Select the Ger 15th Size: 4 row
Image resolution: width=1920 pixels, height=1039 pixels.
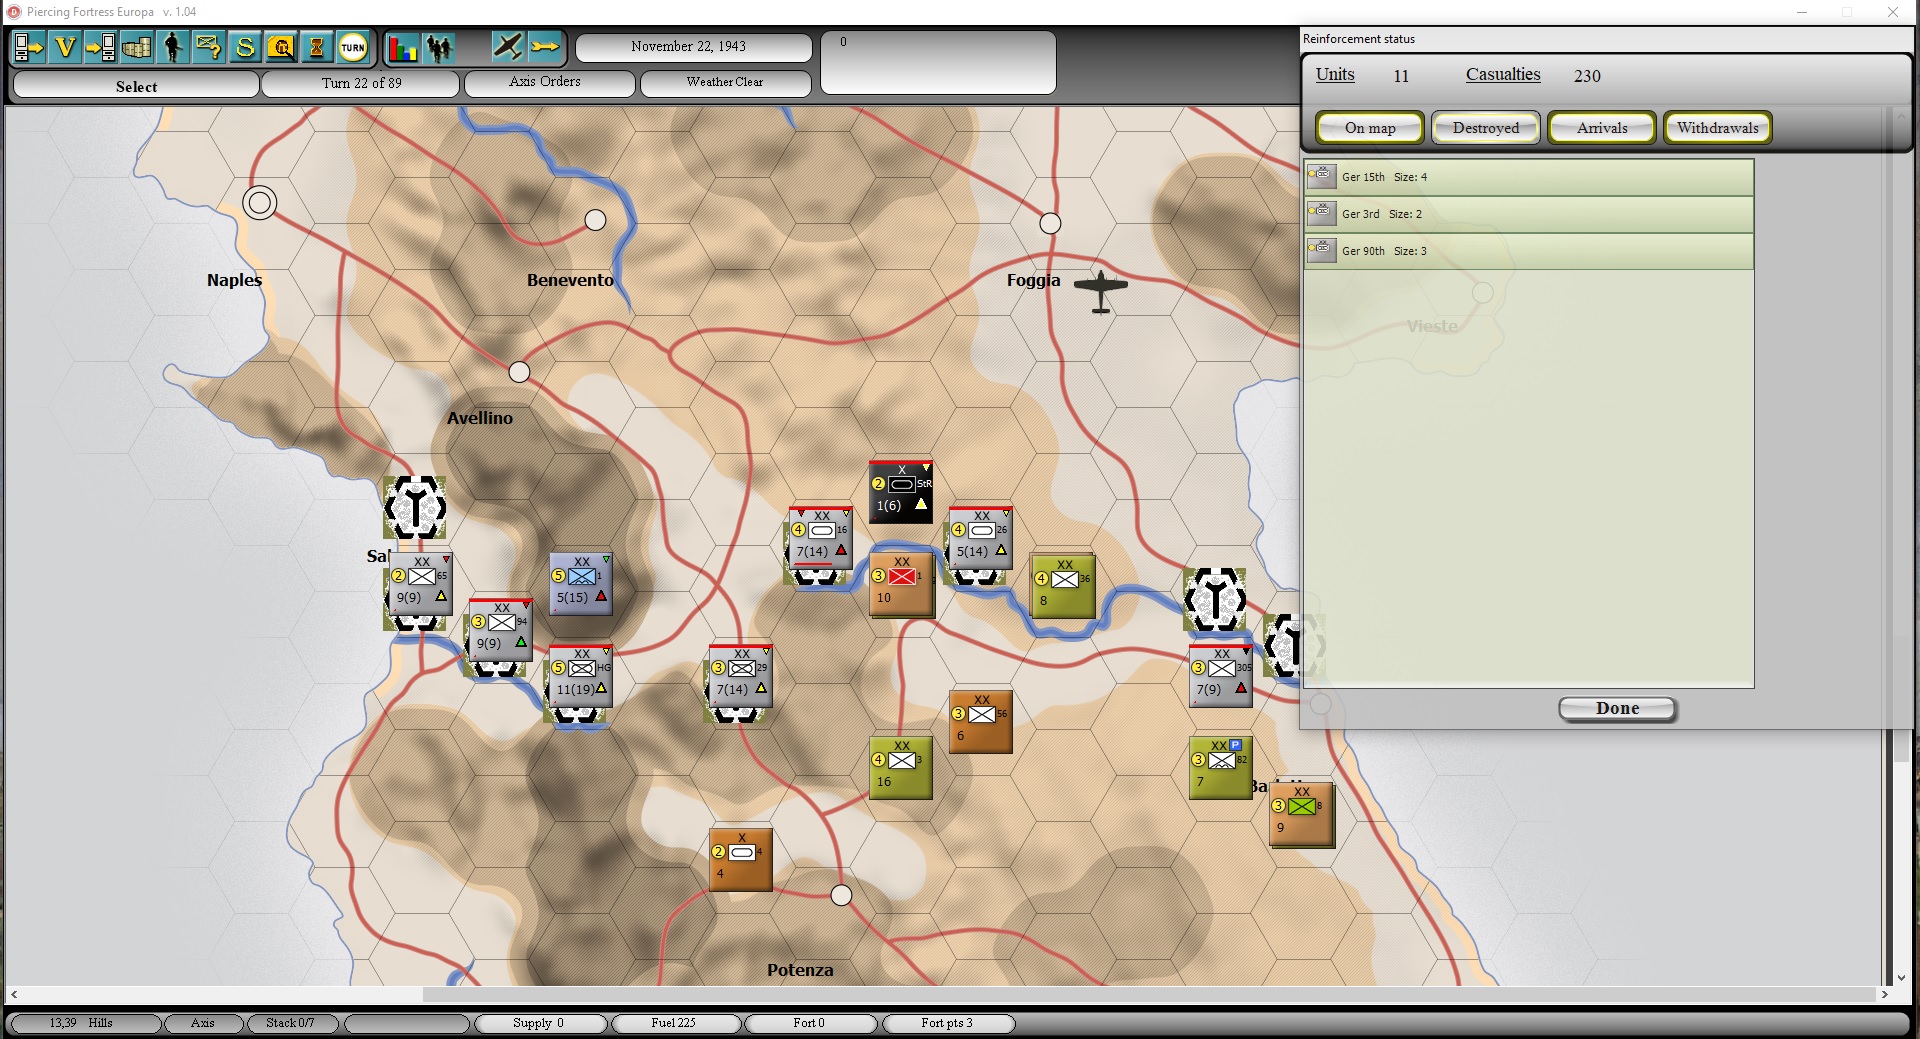click(x=1529, y=177)
